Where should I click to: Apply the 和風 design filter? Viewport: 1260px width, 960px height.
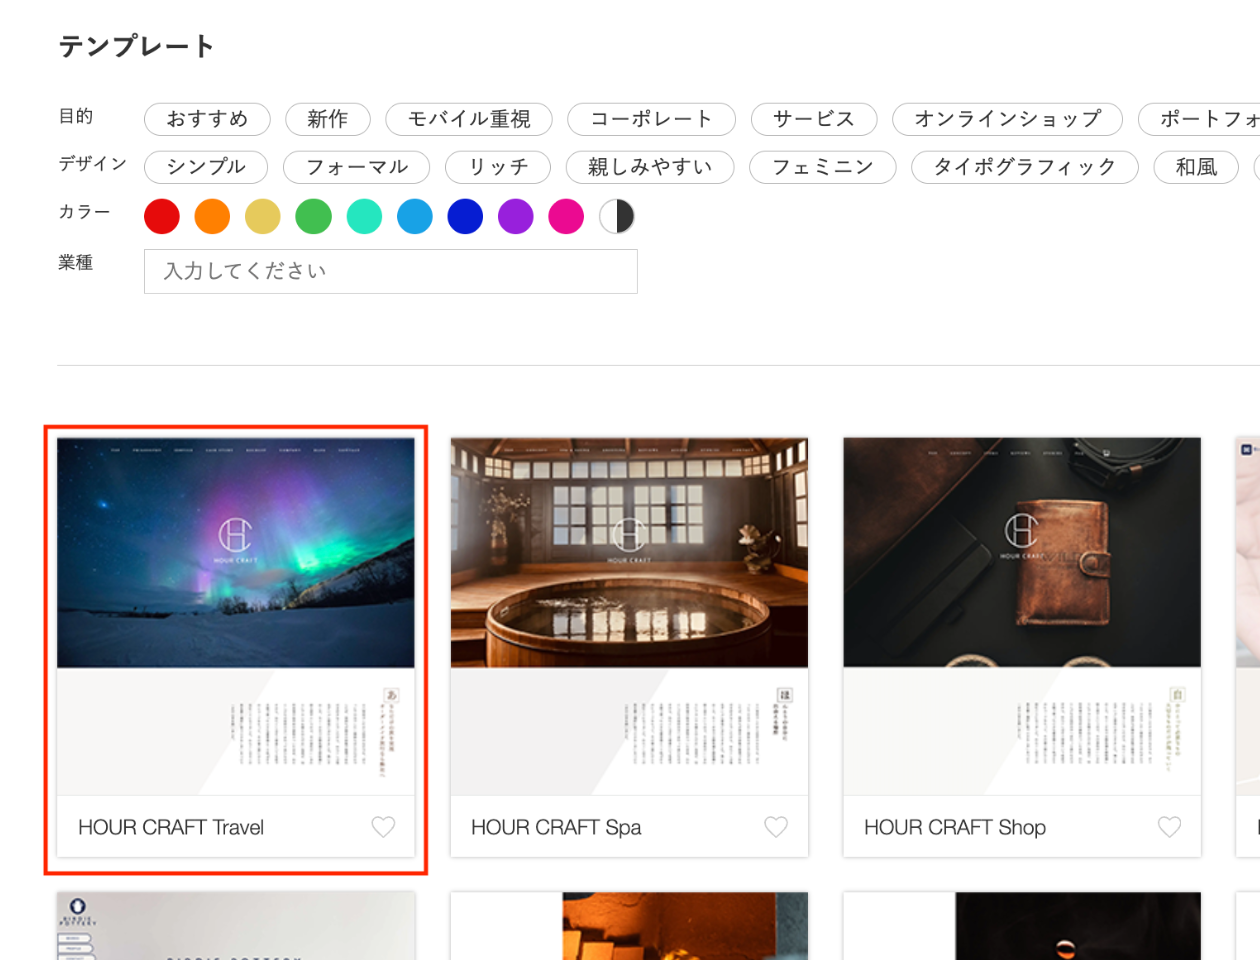coord(1196,167)
